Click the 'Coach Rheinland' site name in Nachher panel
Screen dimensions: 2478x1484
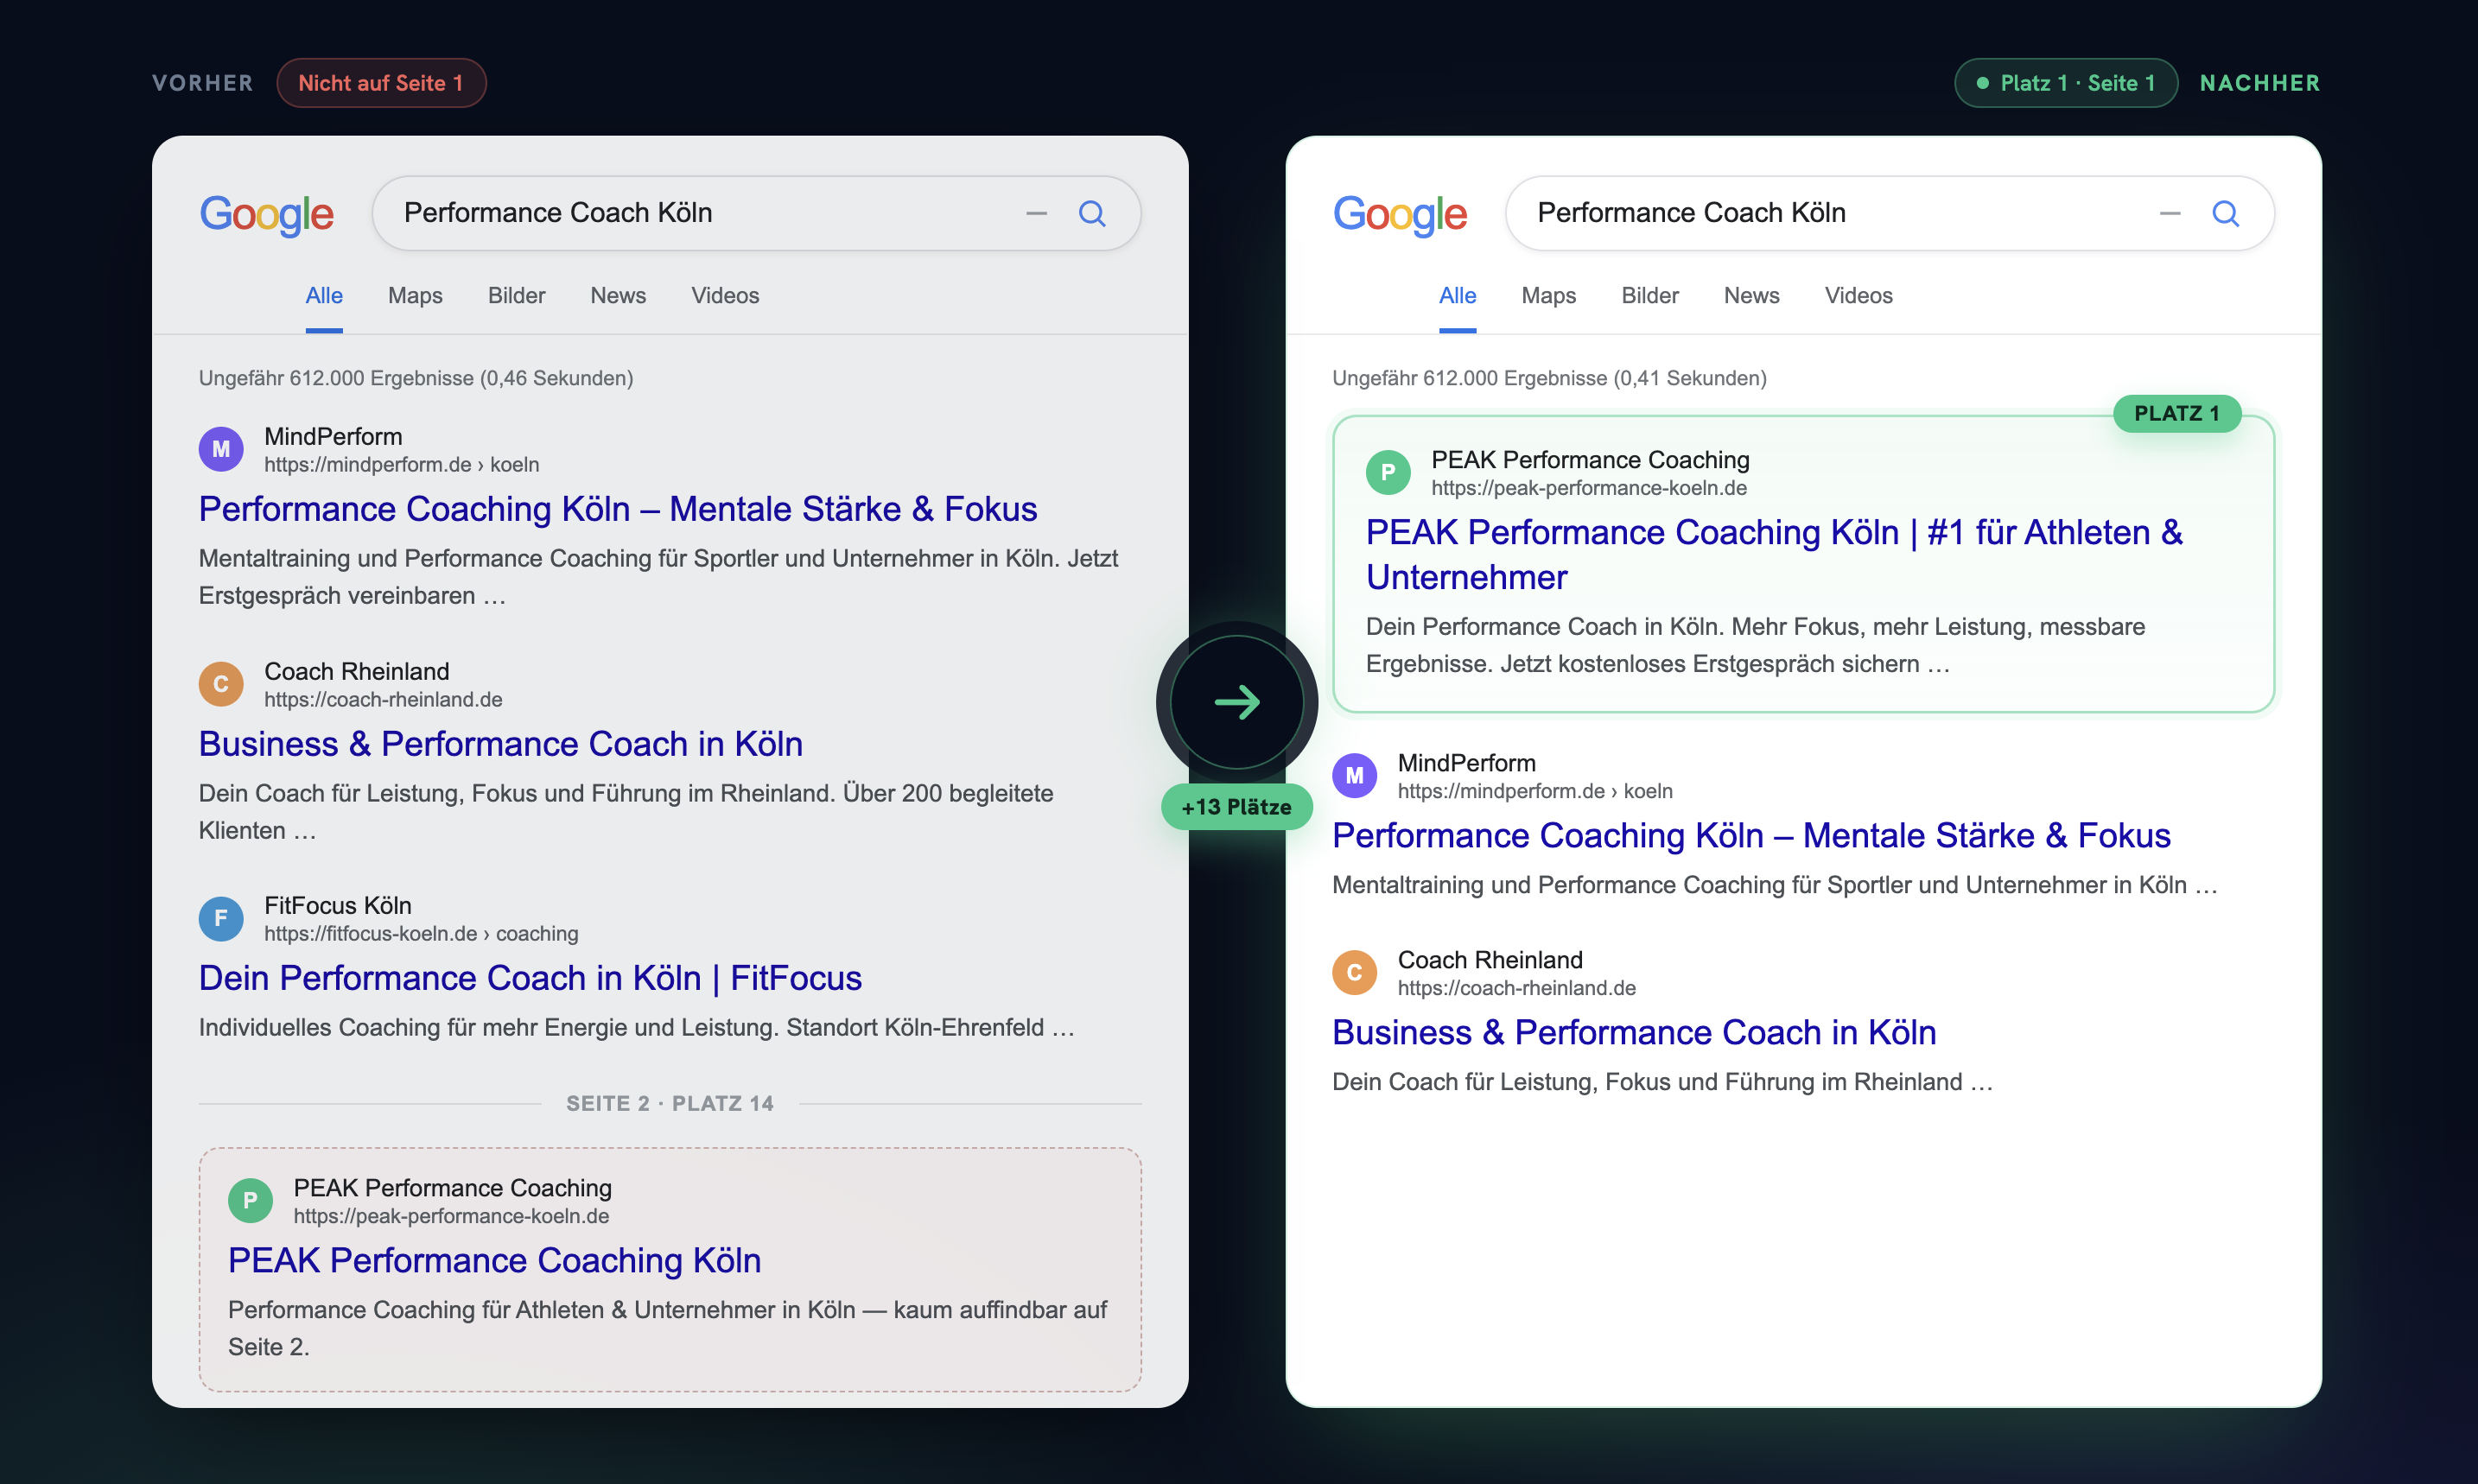coord(1490,960)
